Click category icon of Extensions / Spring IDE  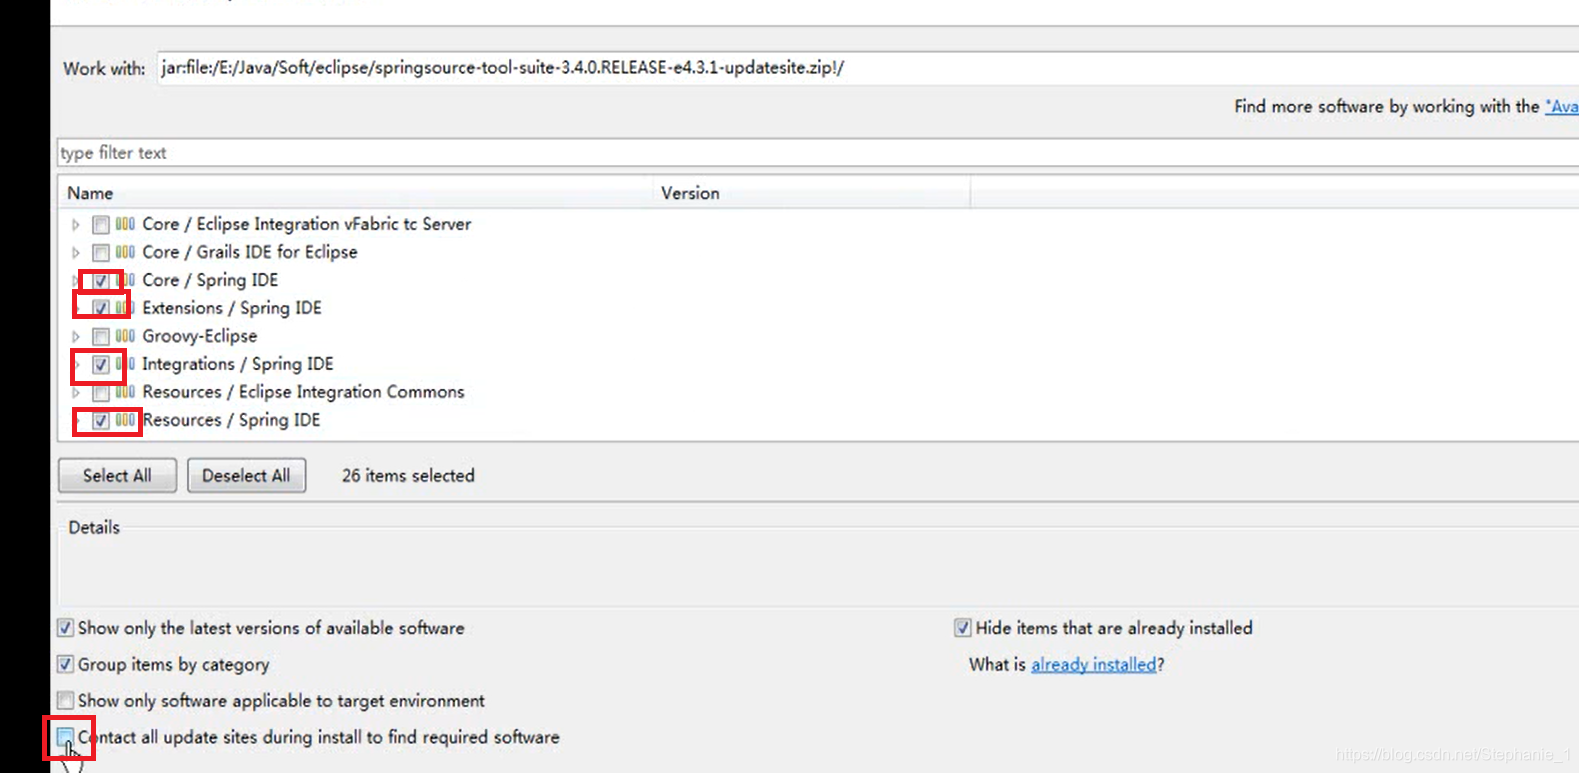pyautogui.click(x=125, y=308)
